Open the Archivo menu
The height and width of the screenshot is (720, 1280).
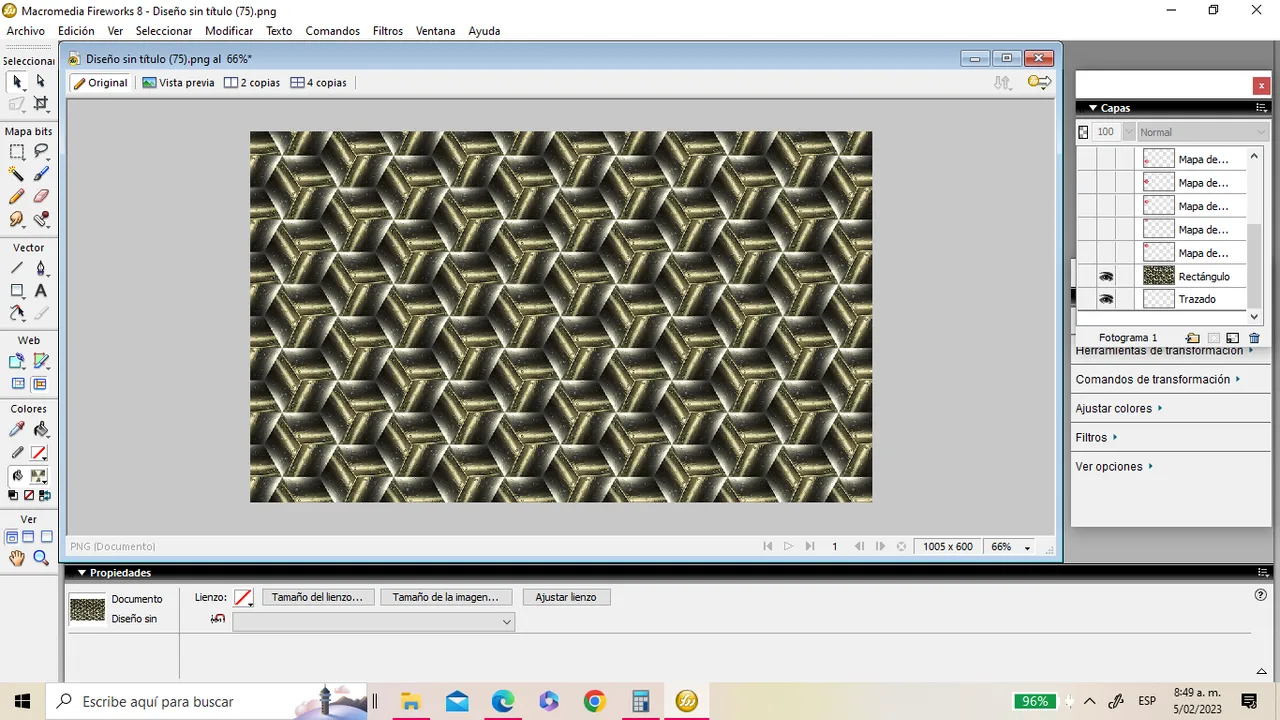(x=26, y=31)
